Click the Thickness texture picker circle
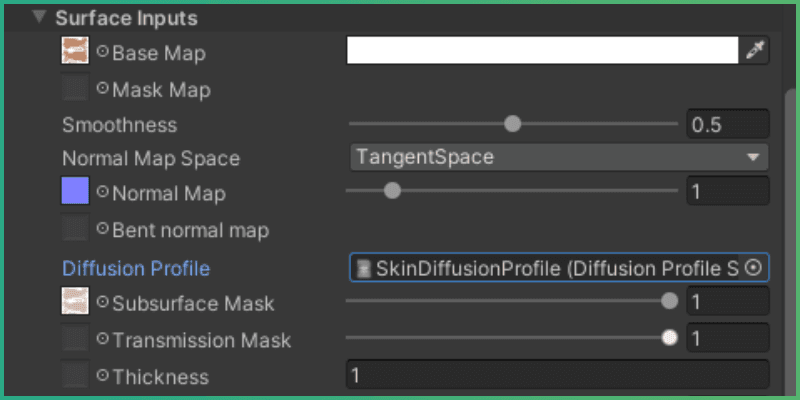This screenshot has height=400, width=800. [102, 376]
